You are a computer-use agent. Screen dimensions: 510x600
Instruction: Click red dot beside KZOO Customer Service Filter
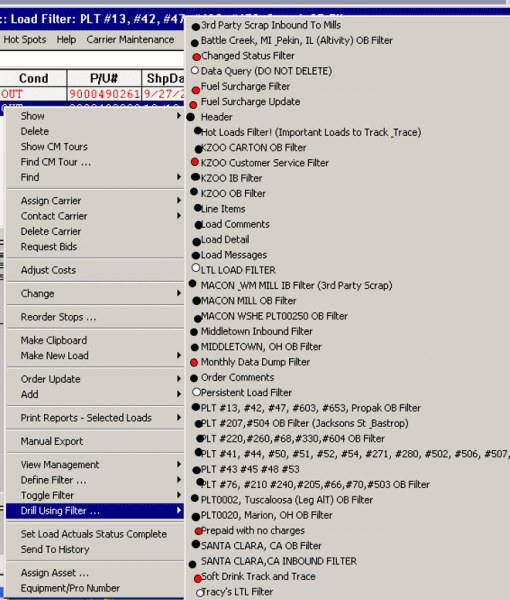tap(194, 162)
